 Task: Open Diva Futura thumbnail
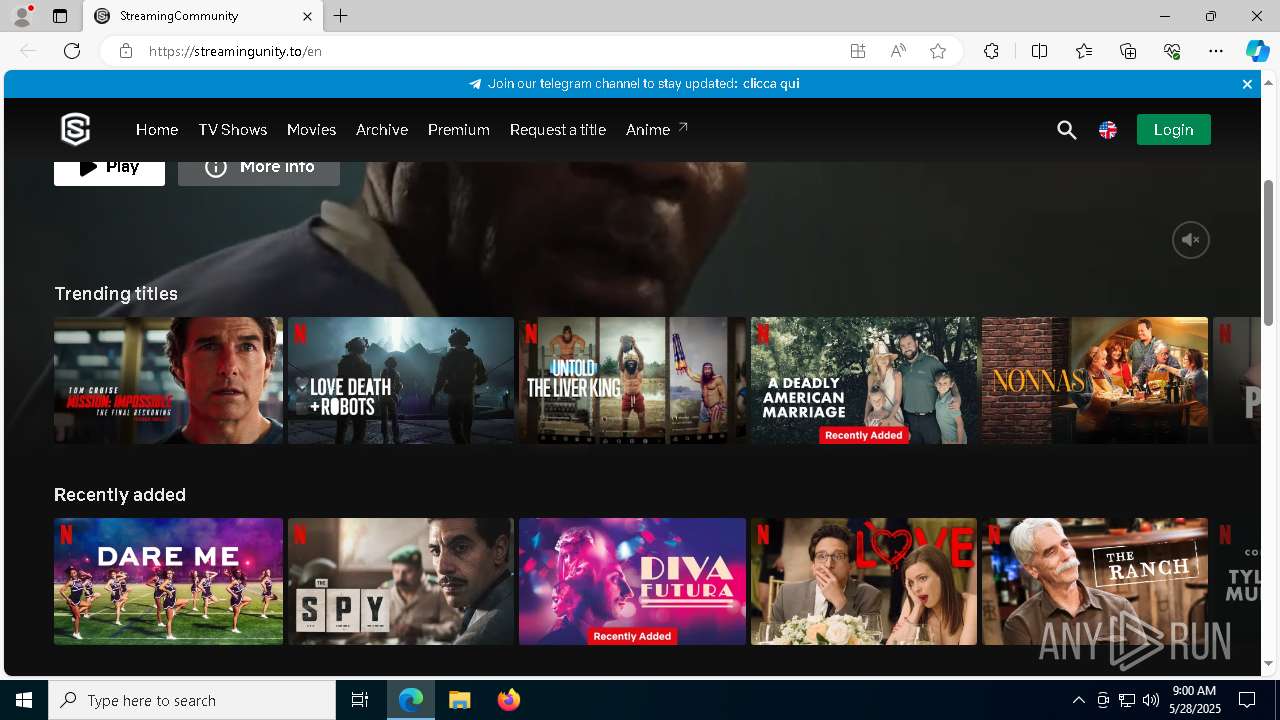(x=632, y=581)
